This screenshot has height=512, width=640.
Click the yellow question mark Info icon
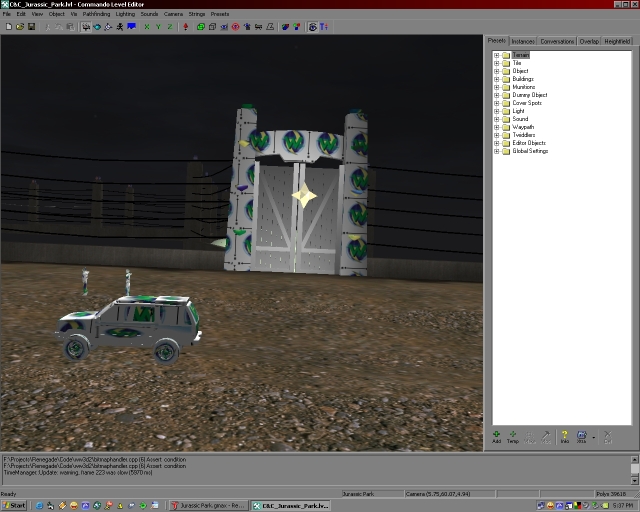click(564, 435)
